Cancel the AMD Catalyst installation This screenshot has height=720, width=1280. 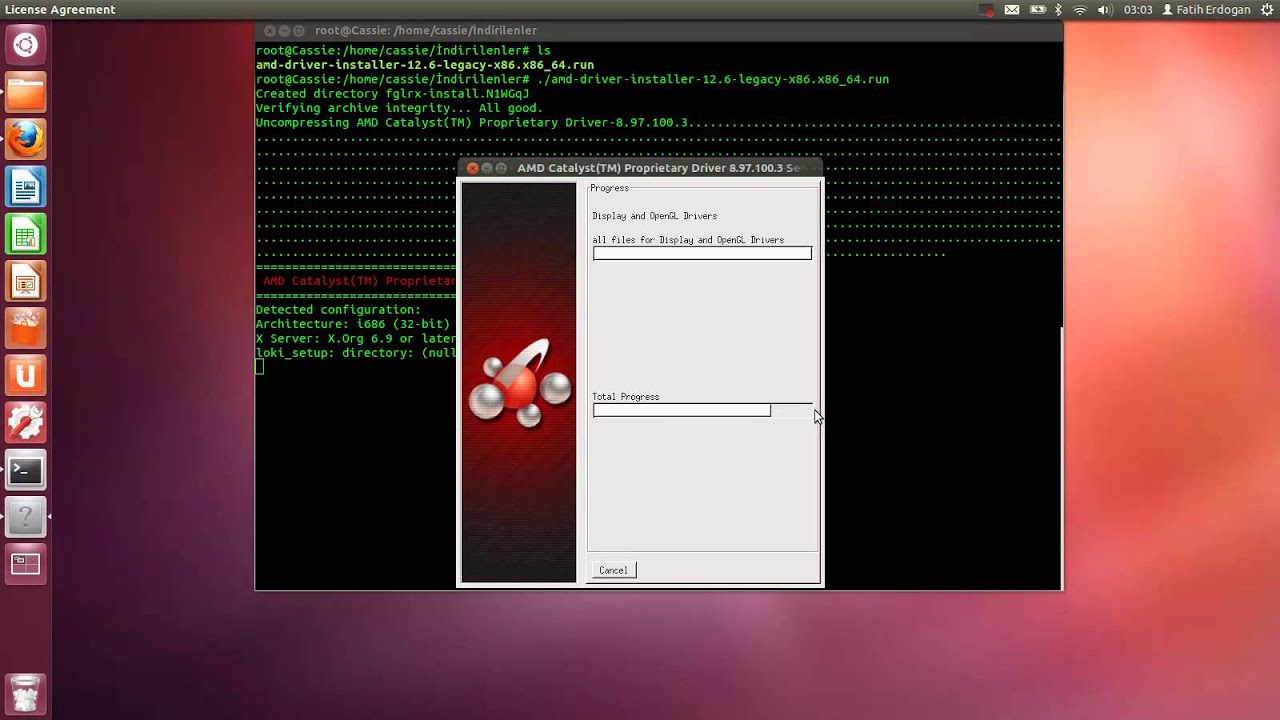(613, 570)
